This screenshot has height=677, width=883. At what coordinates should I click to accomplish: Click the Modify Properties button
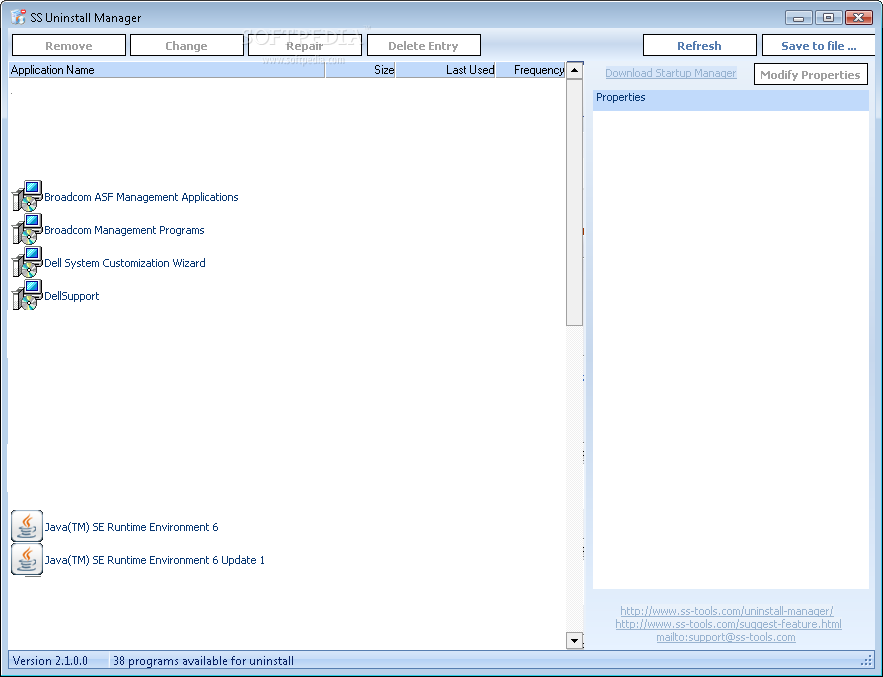click(810, 75)
